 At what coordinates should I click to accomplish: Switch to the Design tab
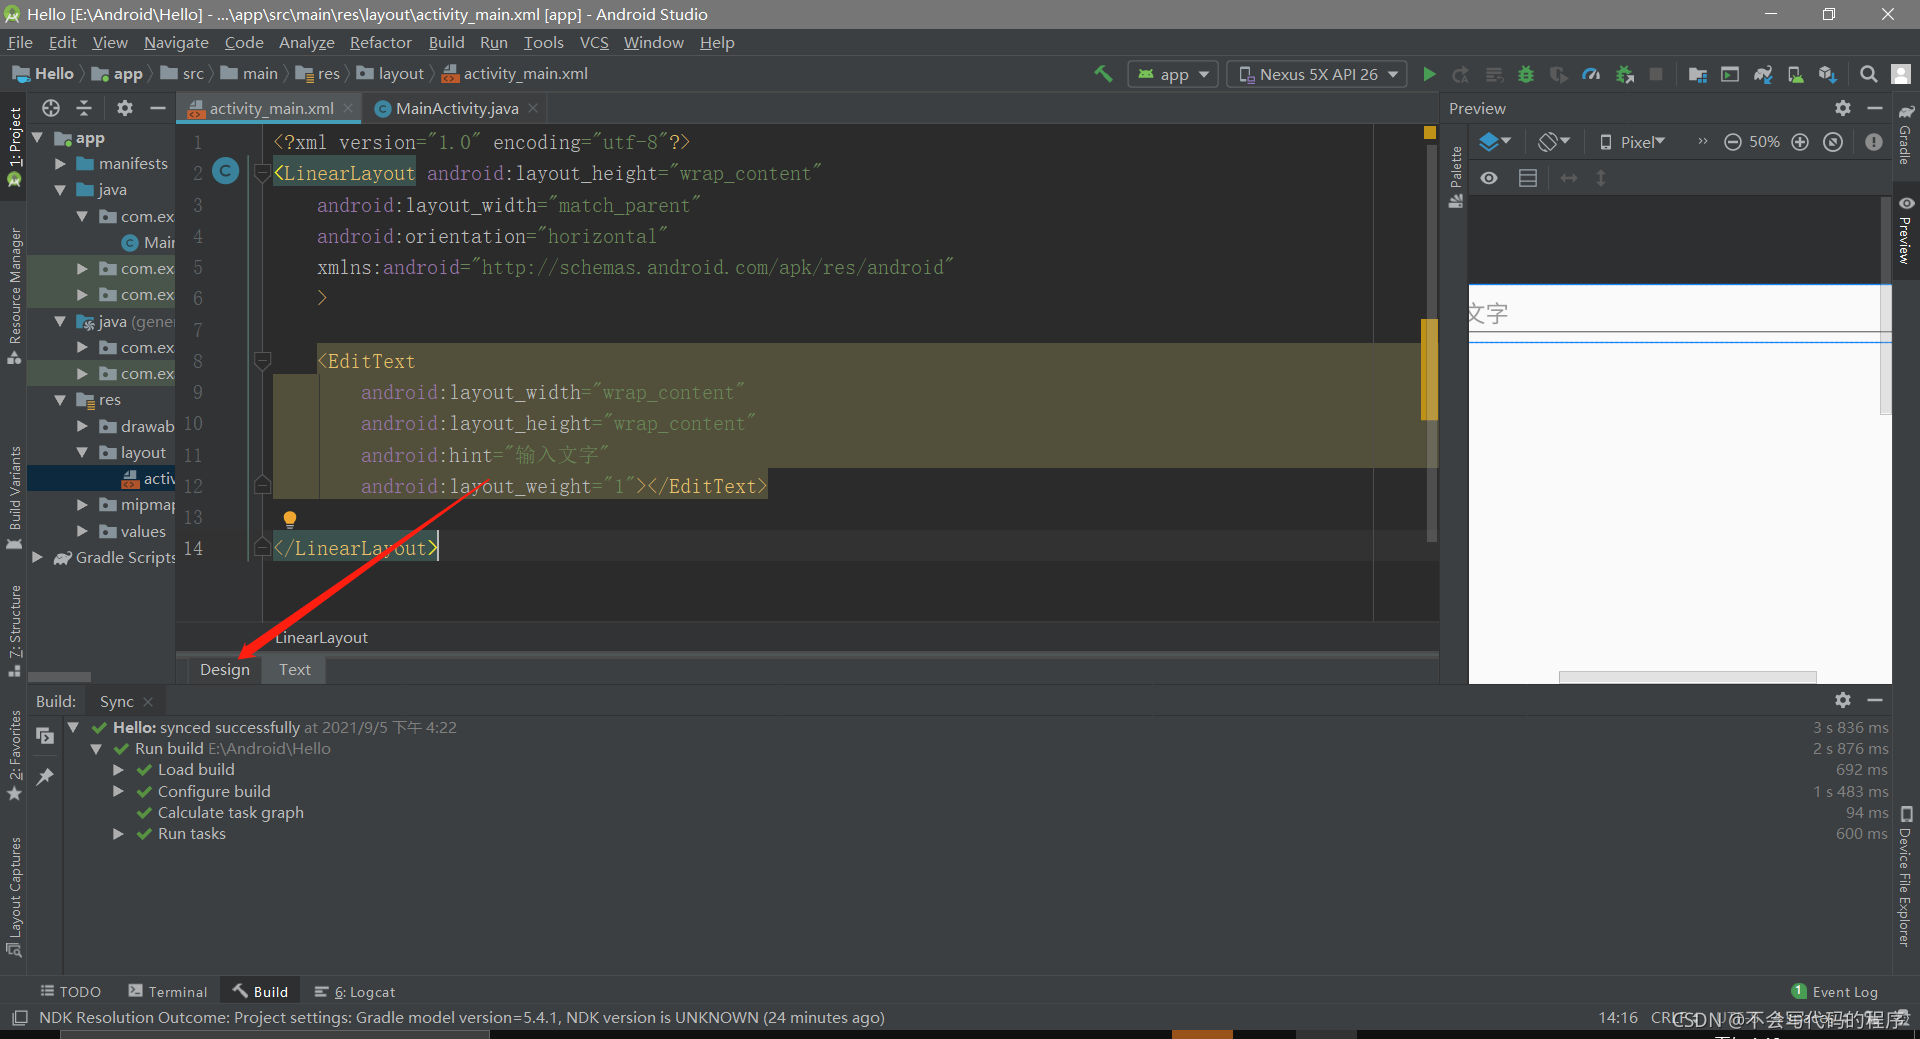click(224, 669)
